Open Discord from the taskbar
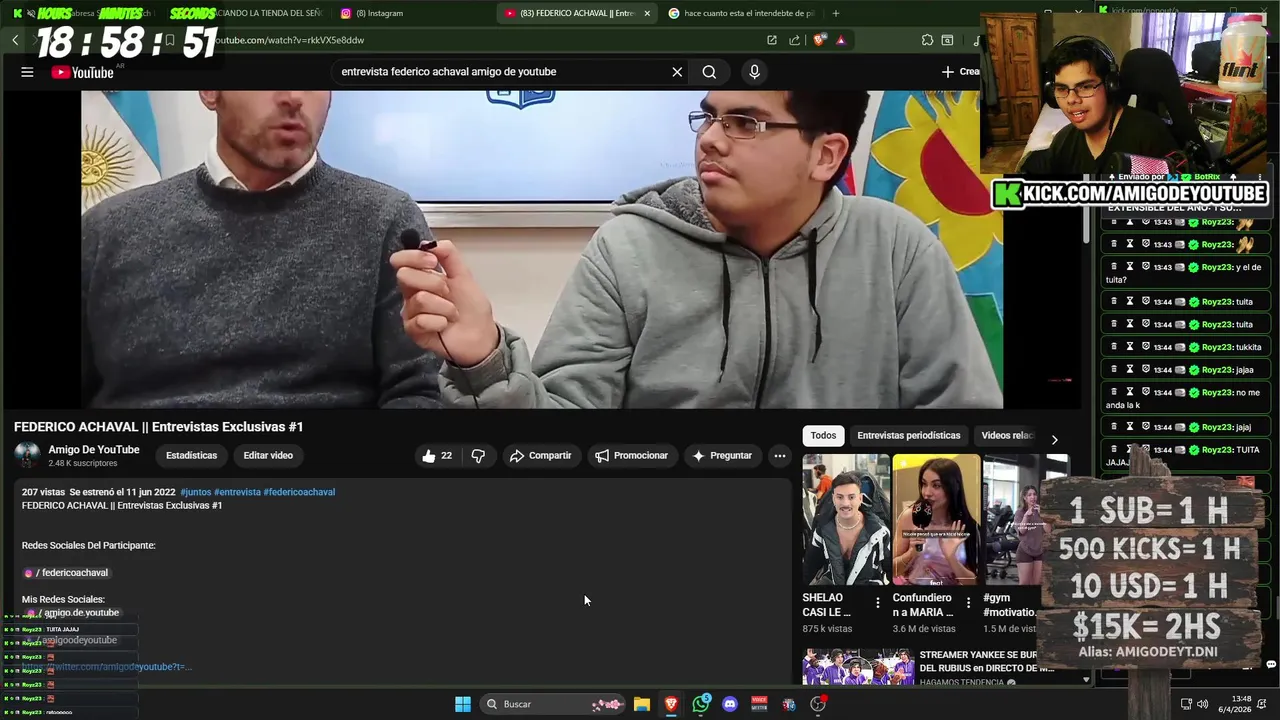The width and height of the screenshot is (1280, 720). click(730, 704)
